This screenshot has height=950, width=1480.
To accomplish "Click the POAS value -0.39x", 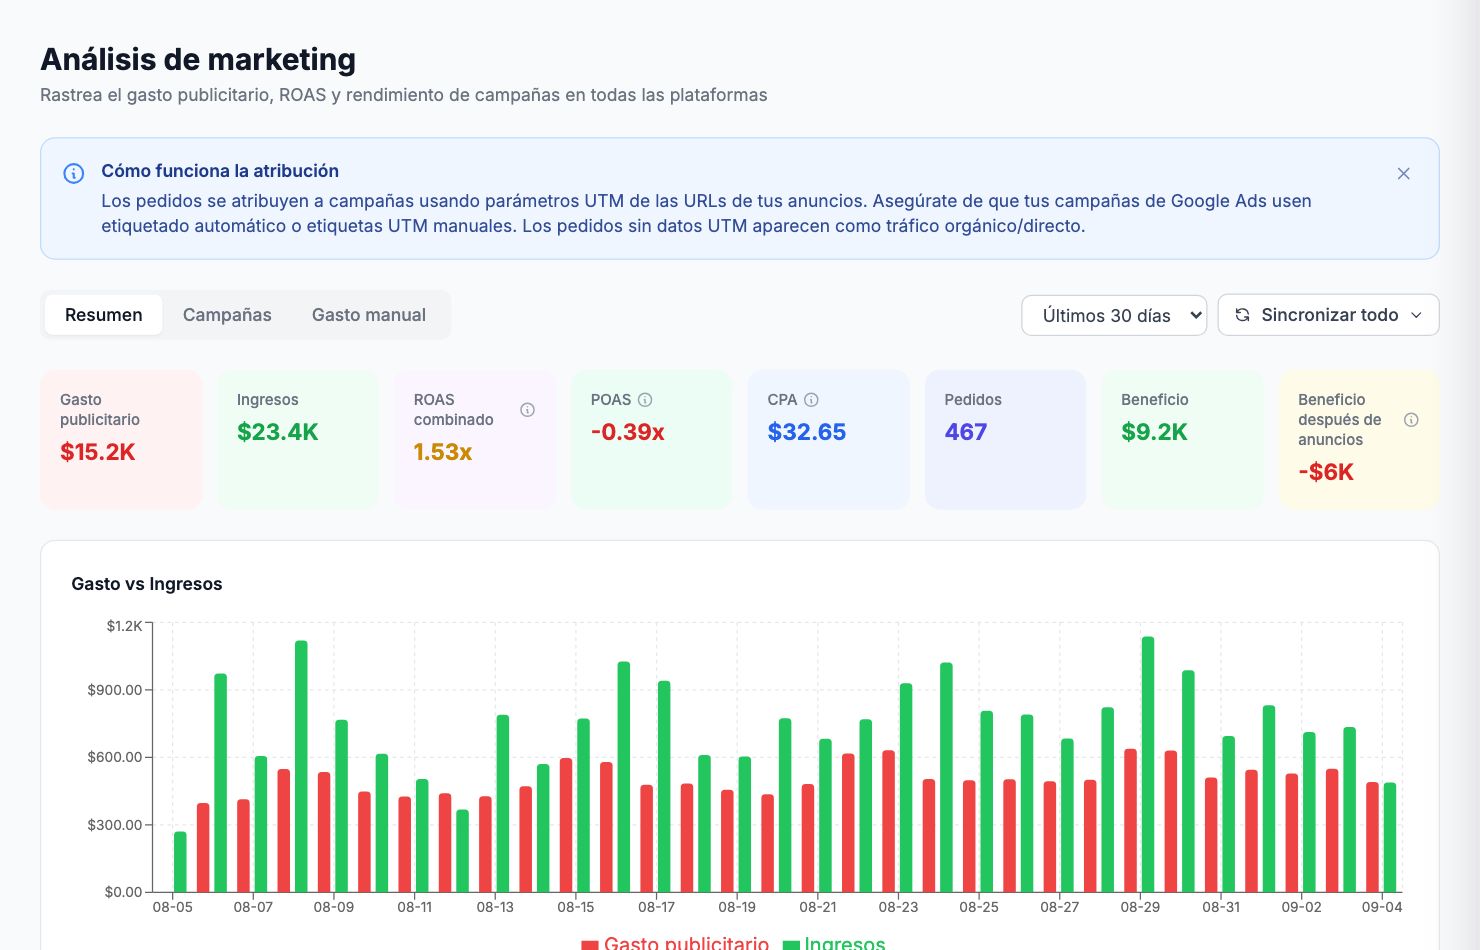I will tap(628, 432).
